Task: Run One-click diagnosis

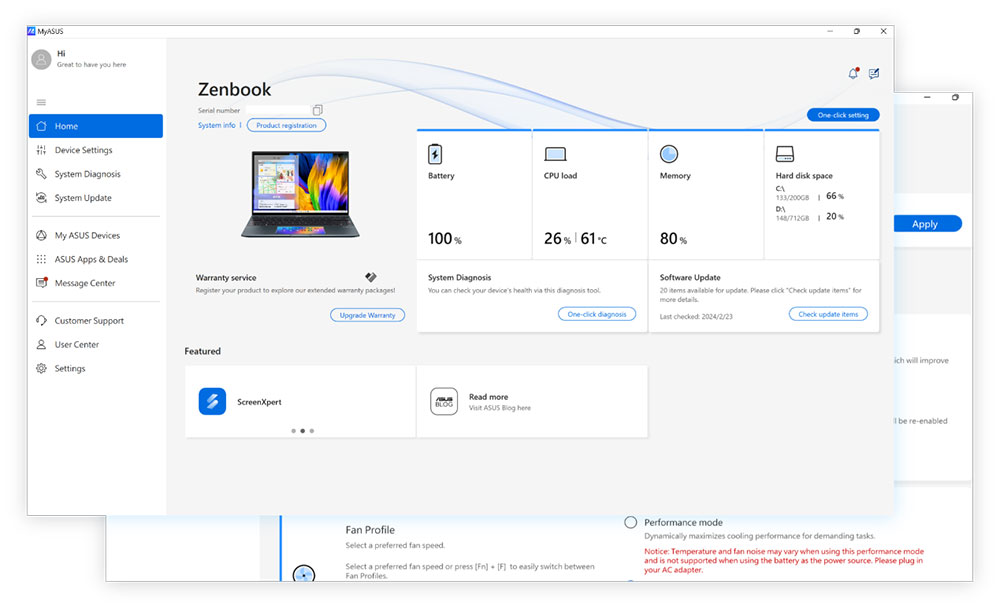Action: coord(597,314)
